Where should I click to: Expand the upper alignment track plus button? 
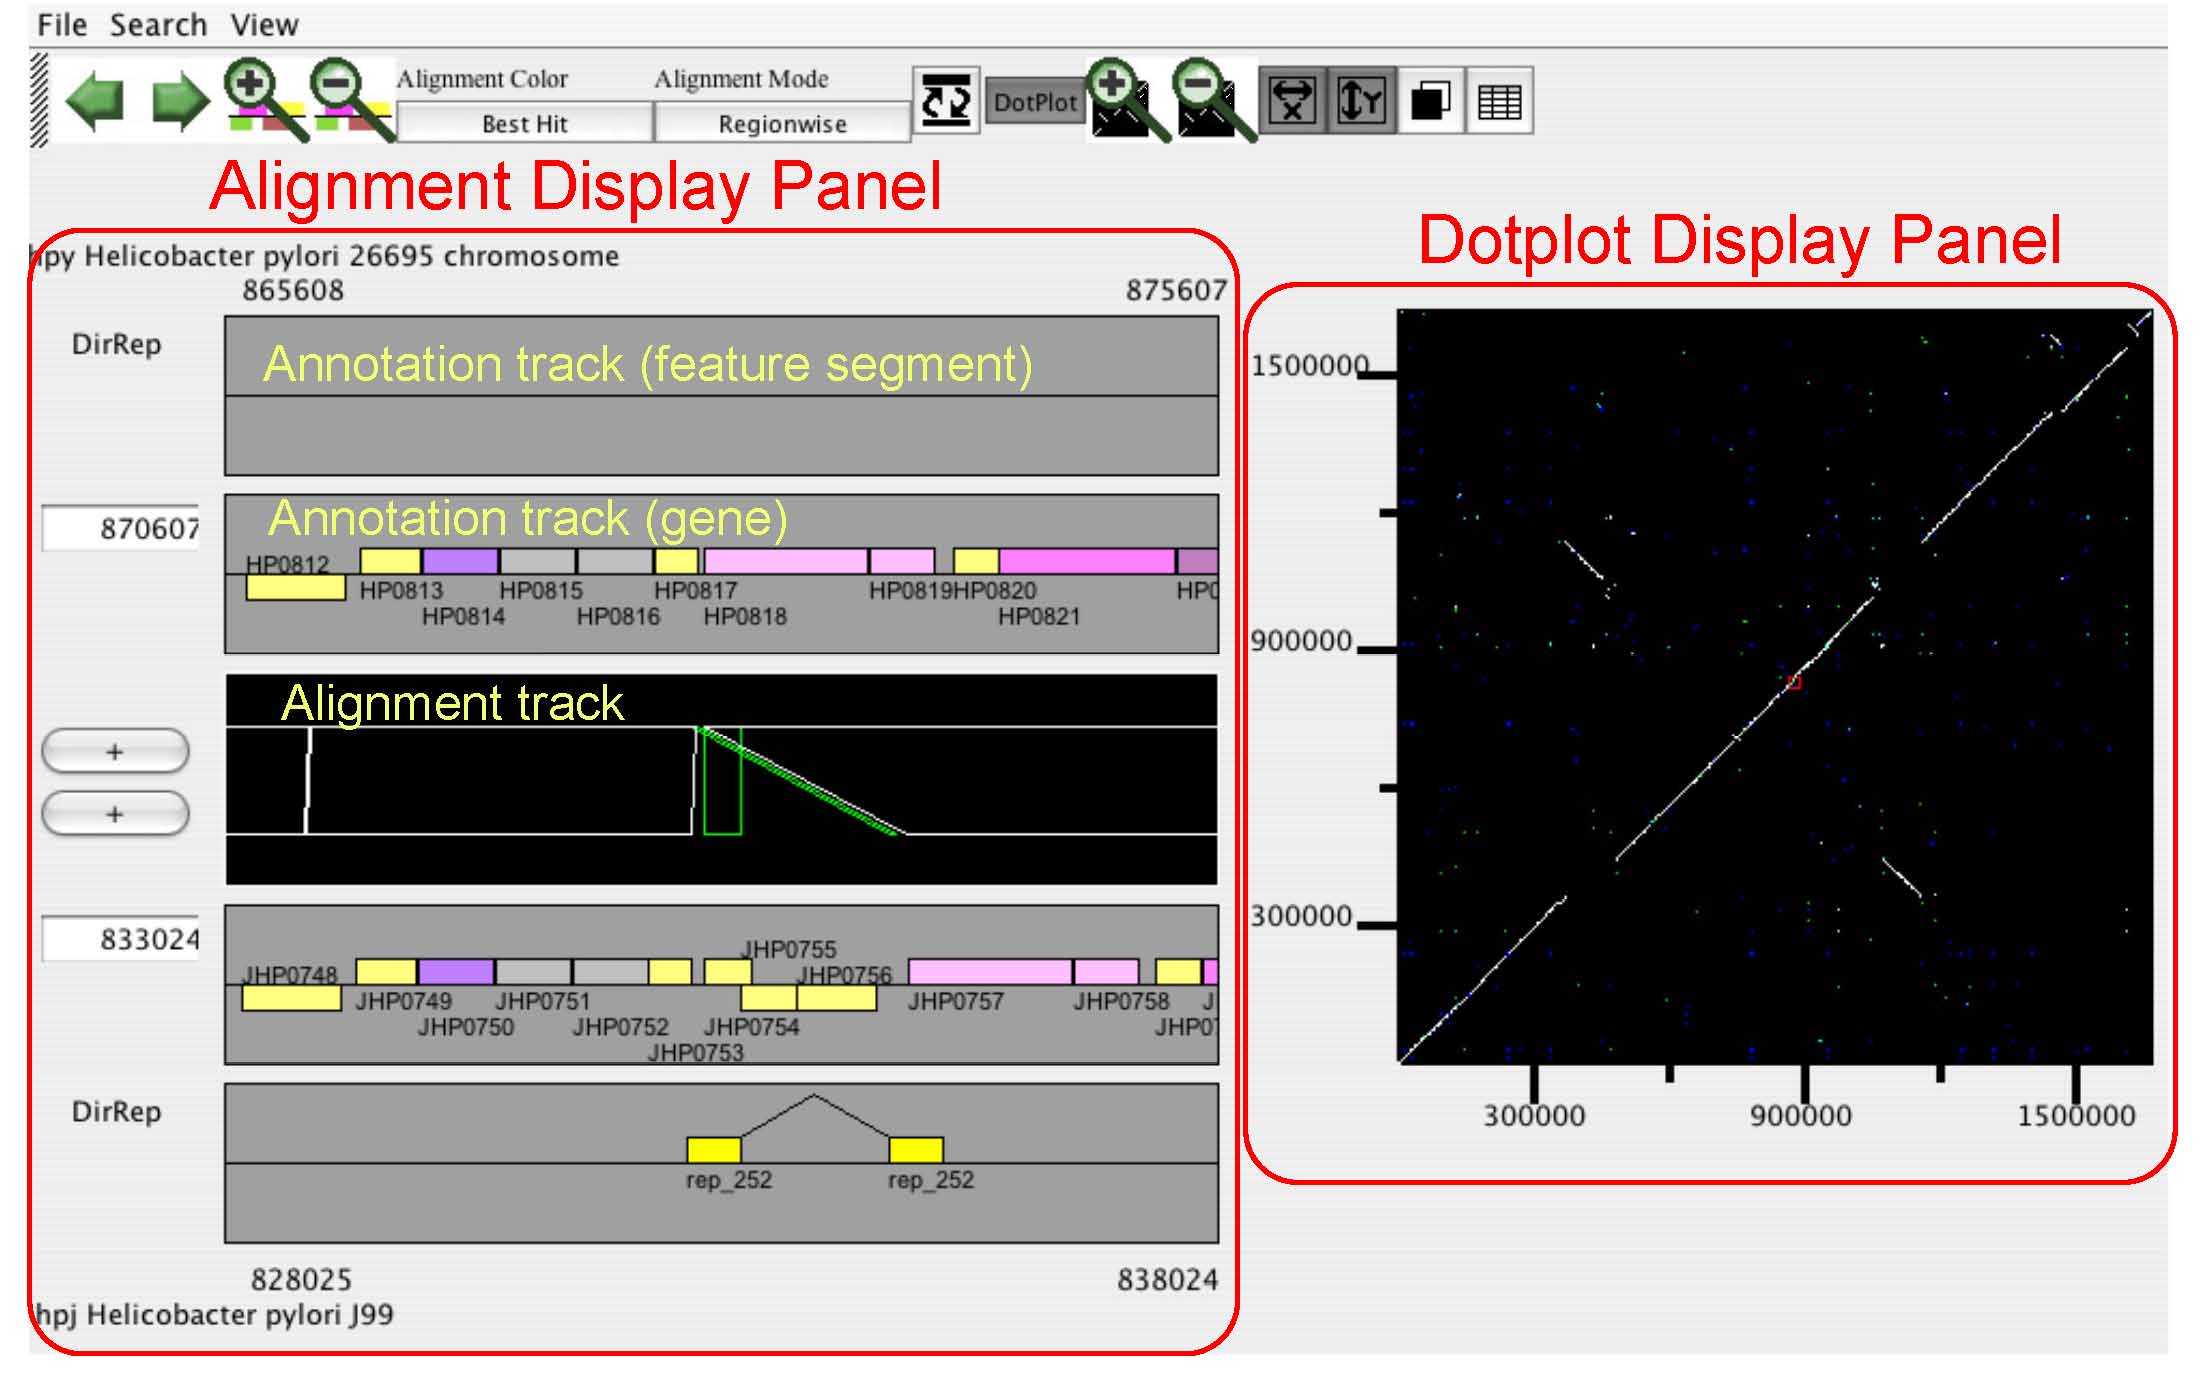[114, 752]
